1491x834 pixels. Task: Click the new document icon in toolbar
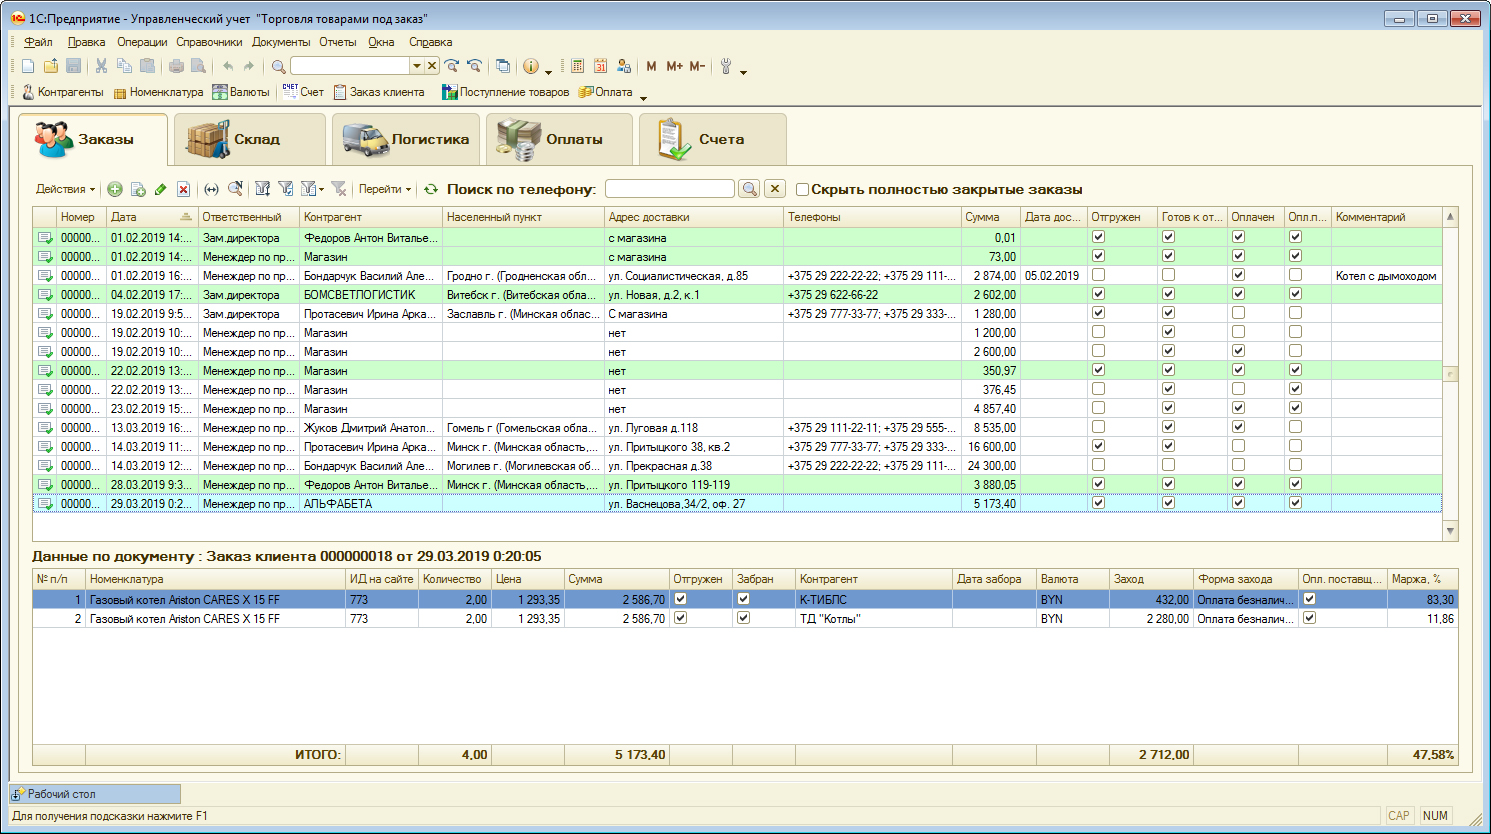click(28, 66)
